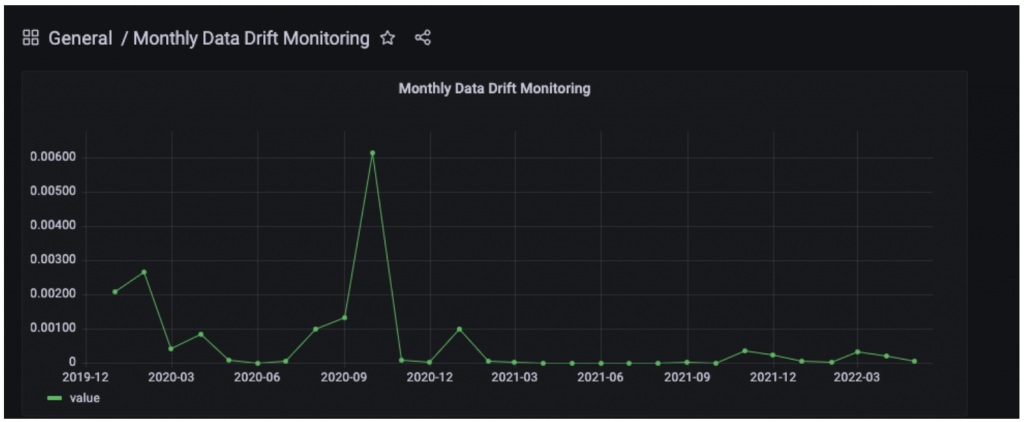Click the 2019-12 x-axis label
Viewport: 1024px width, 422px height.
click(x=86, y=377)
